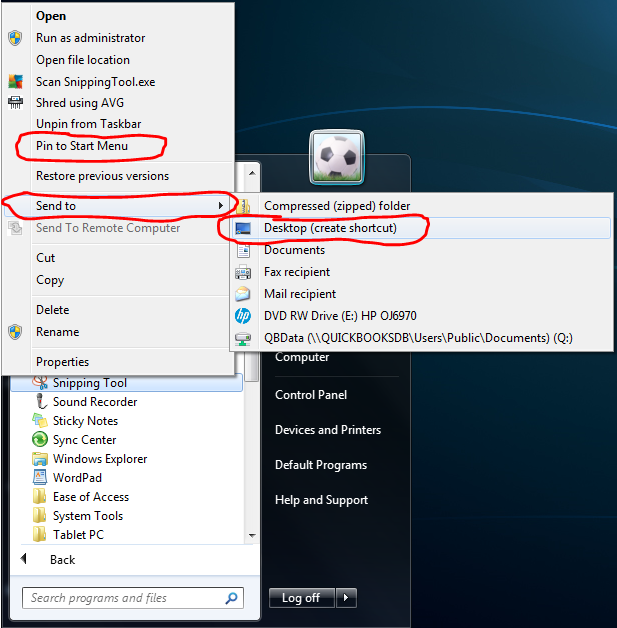617x628 pixels.
Task: Open WordPad program entry
Action: pos(77,478)
